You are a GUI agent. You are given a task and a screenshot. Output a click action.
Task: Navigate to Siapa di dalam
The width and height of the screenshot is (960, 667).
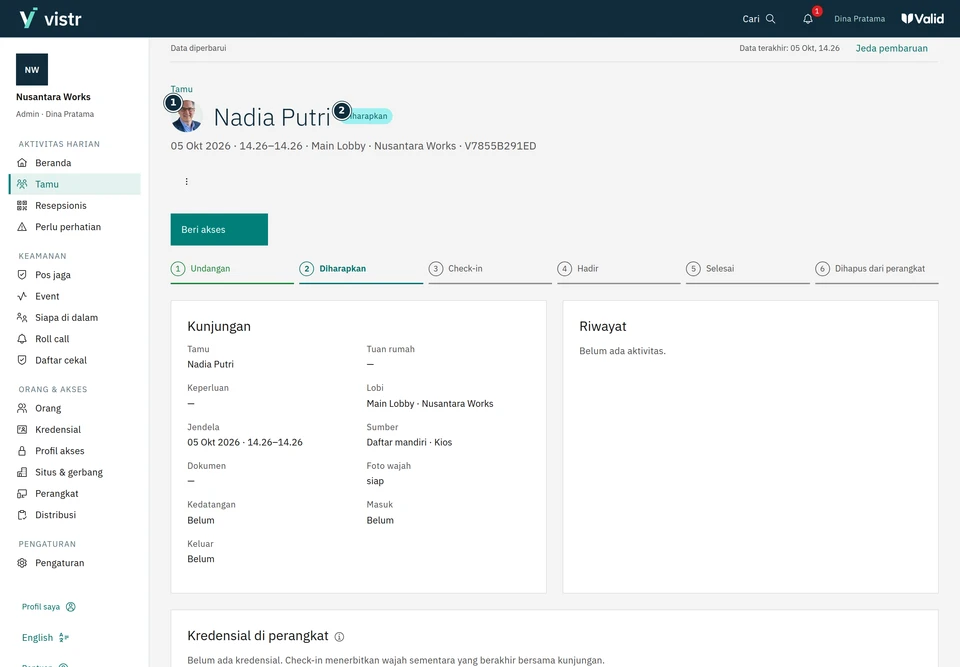(x=75, y=317)
